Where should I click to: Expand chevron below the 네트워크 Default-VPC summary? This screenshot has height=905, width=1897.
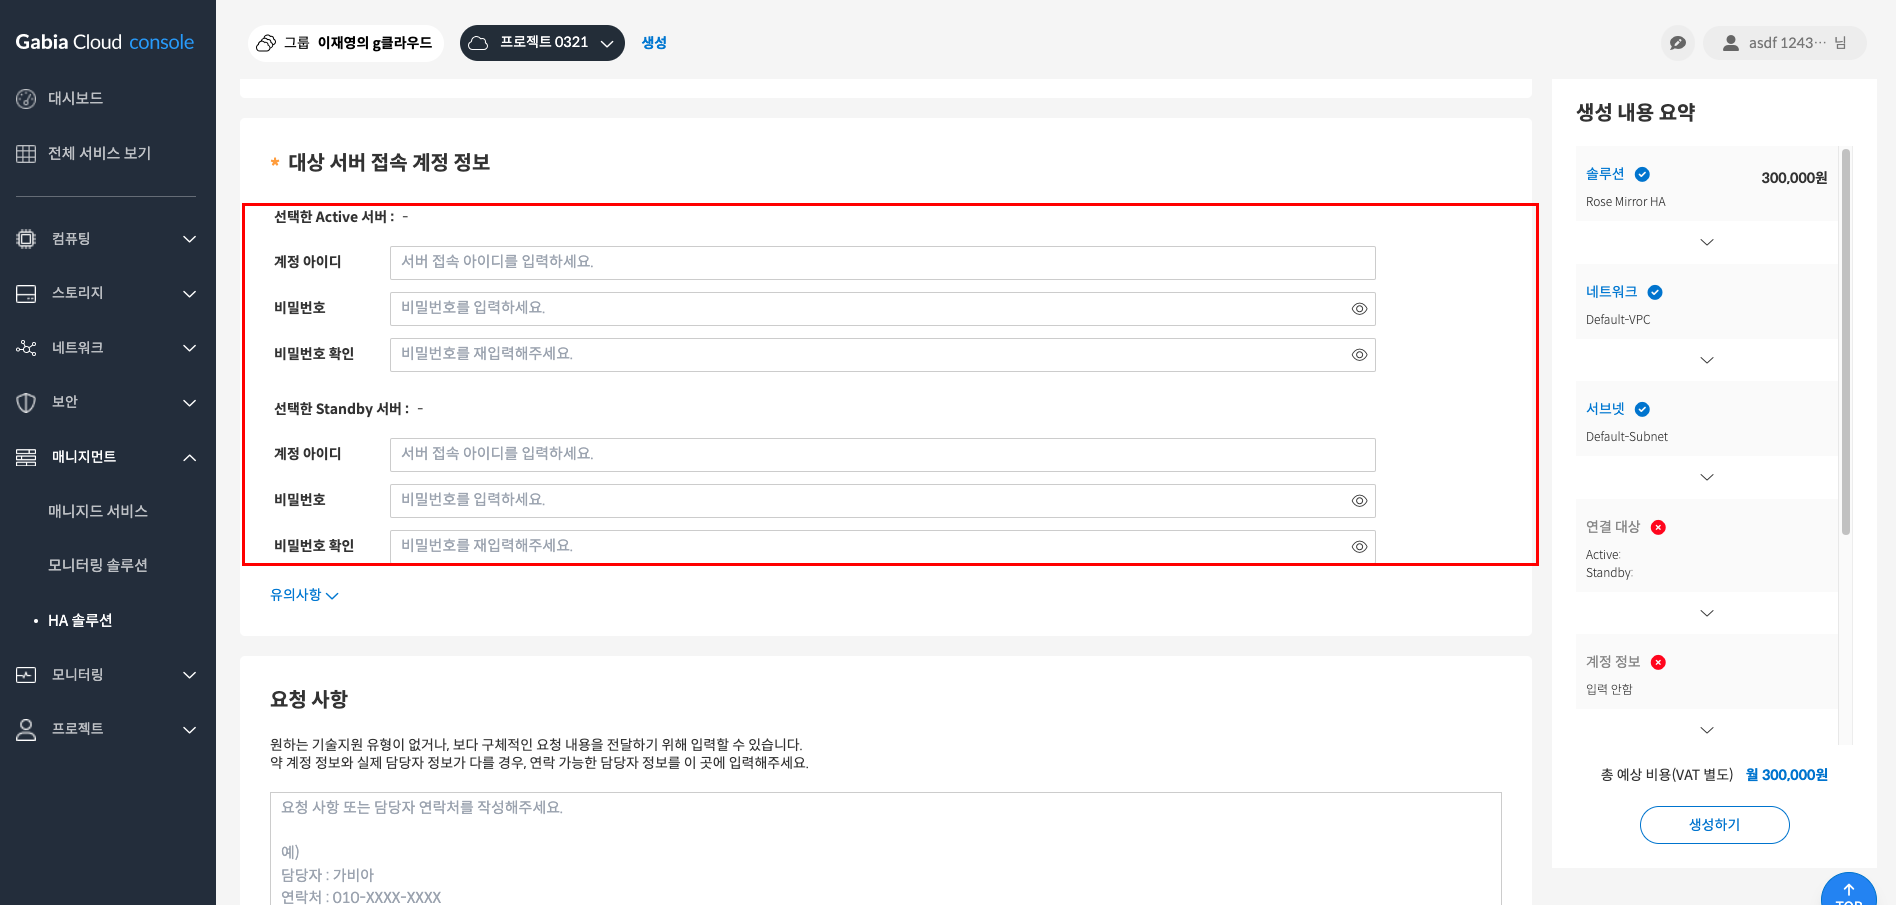coord(1707,360)
